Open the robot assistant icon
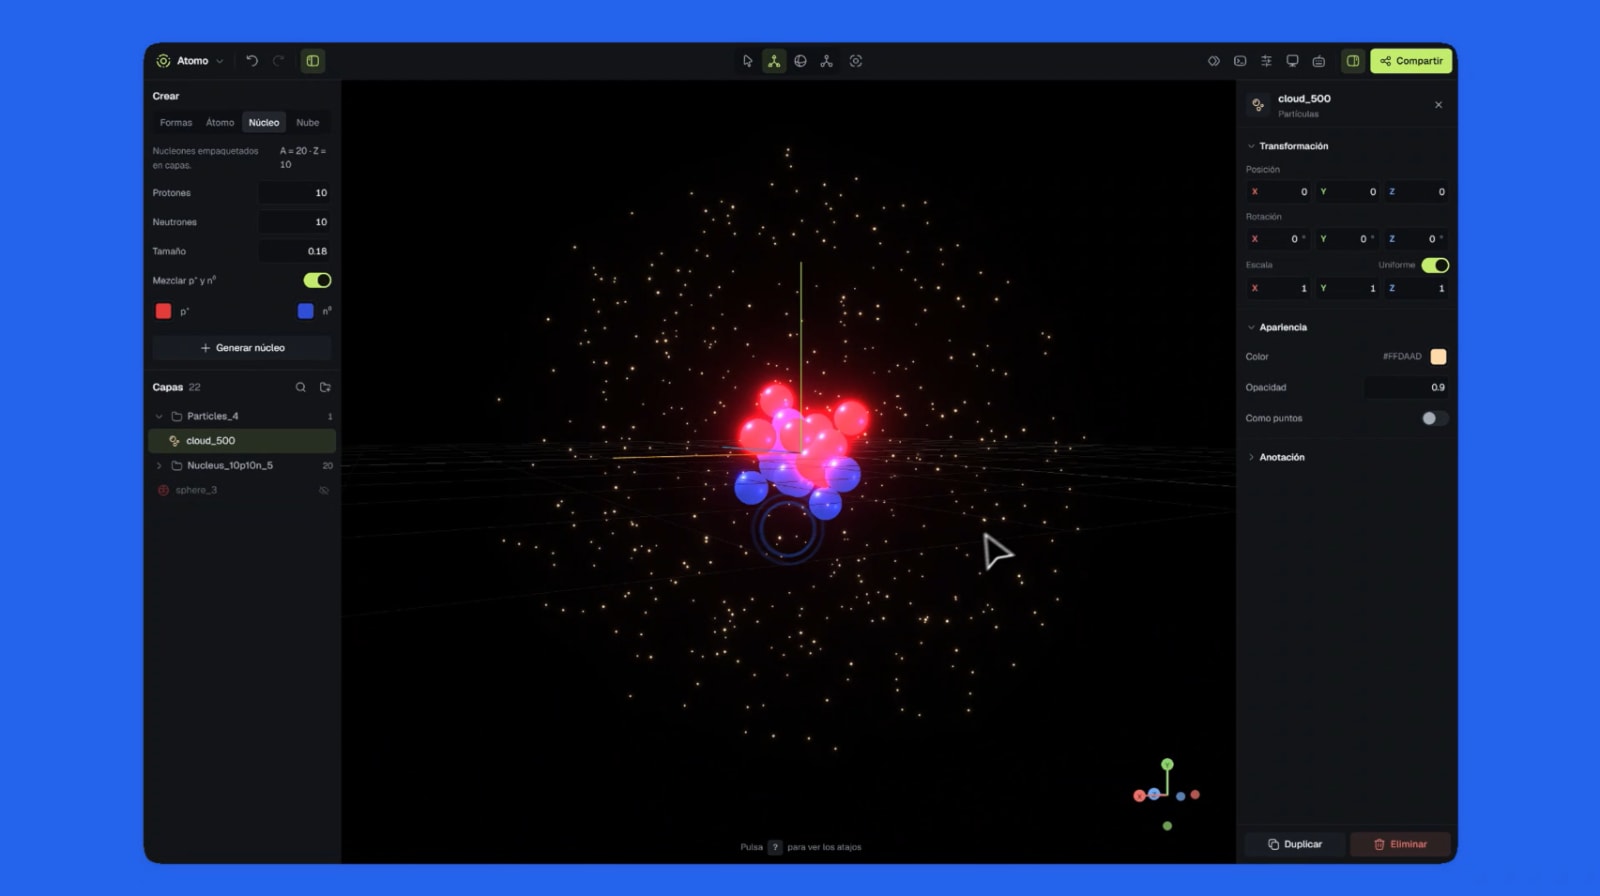Viewport: 1600px width, 896px height. [x=1319, y=61]
